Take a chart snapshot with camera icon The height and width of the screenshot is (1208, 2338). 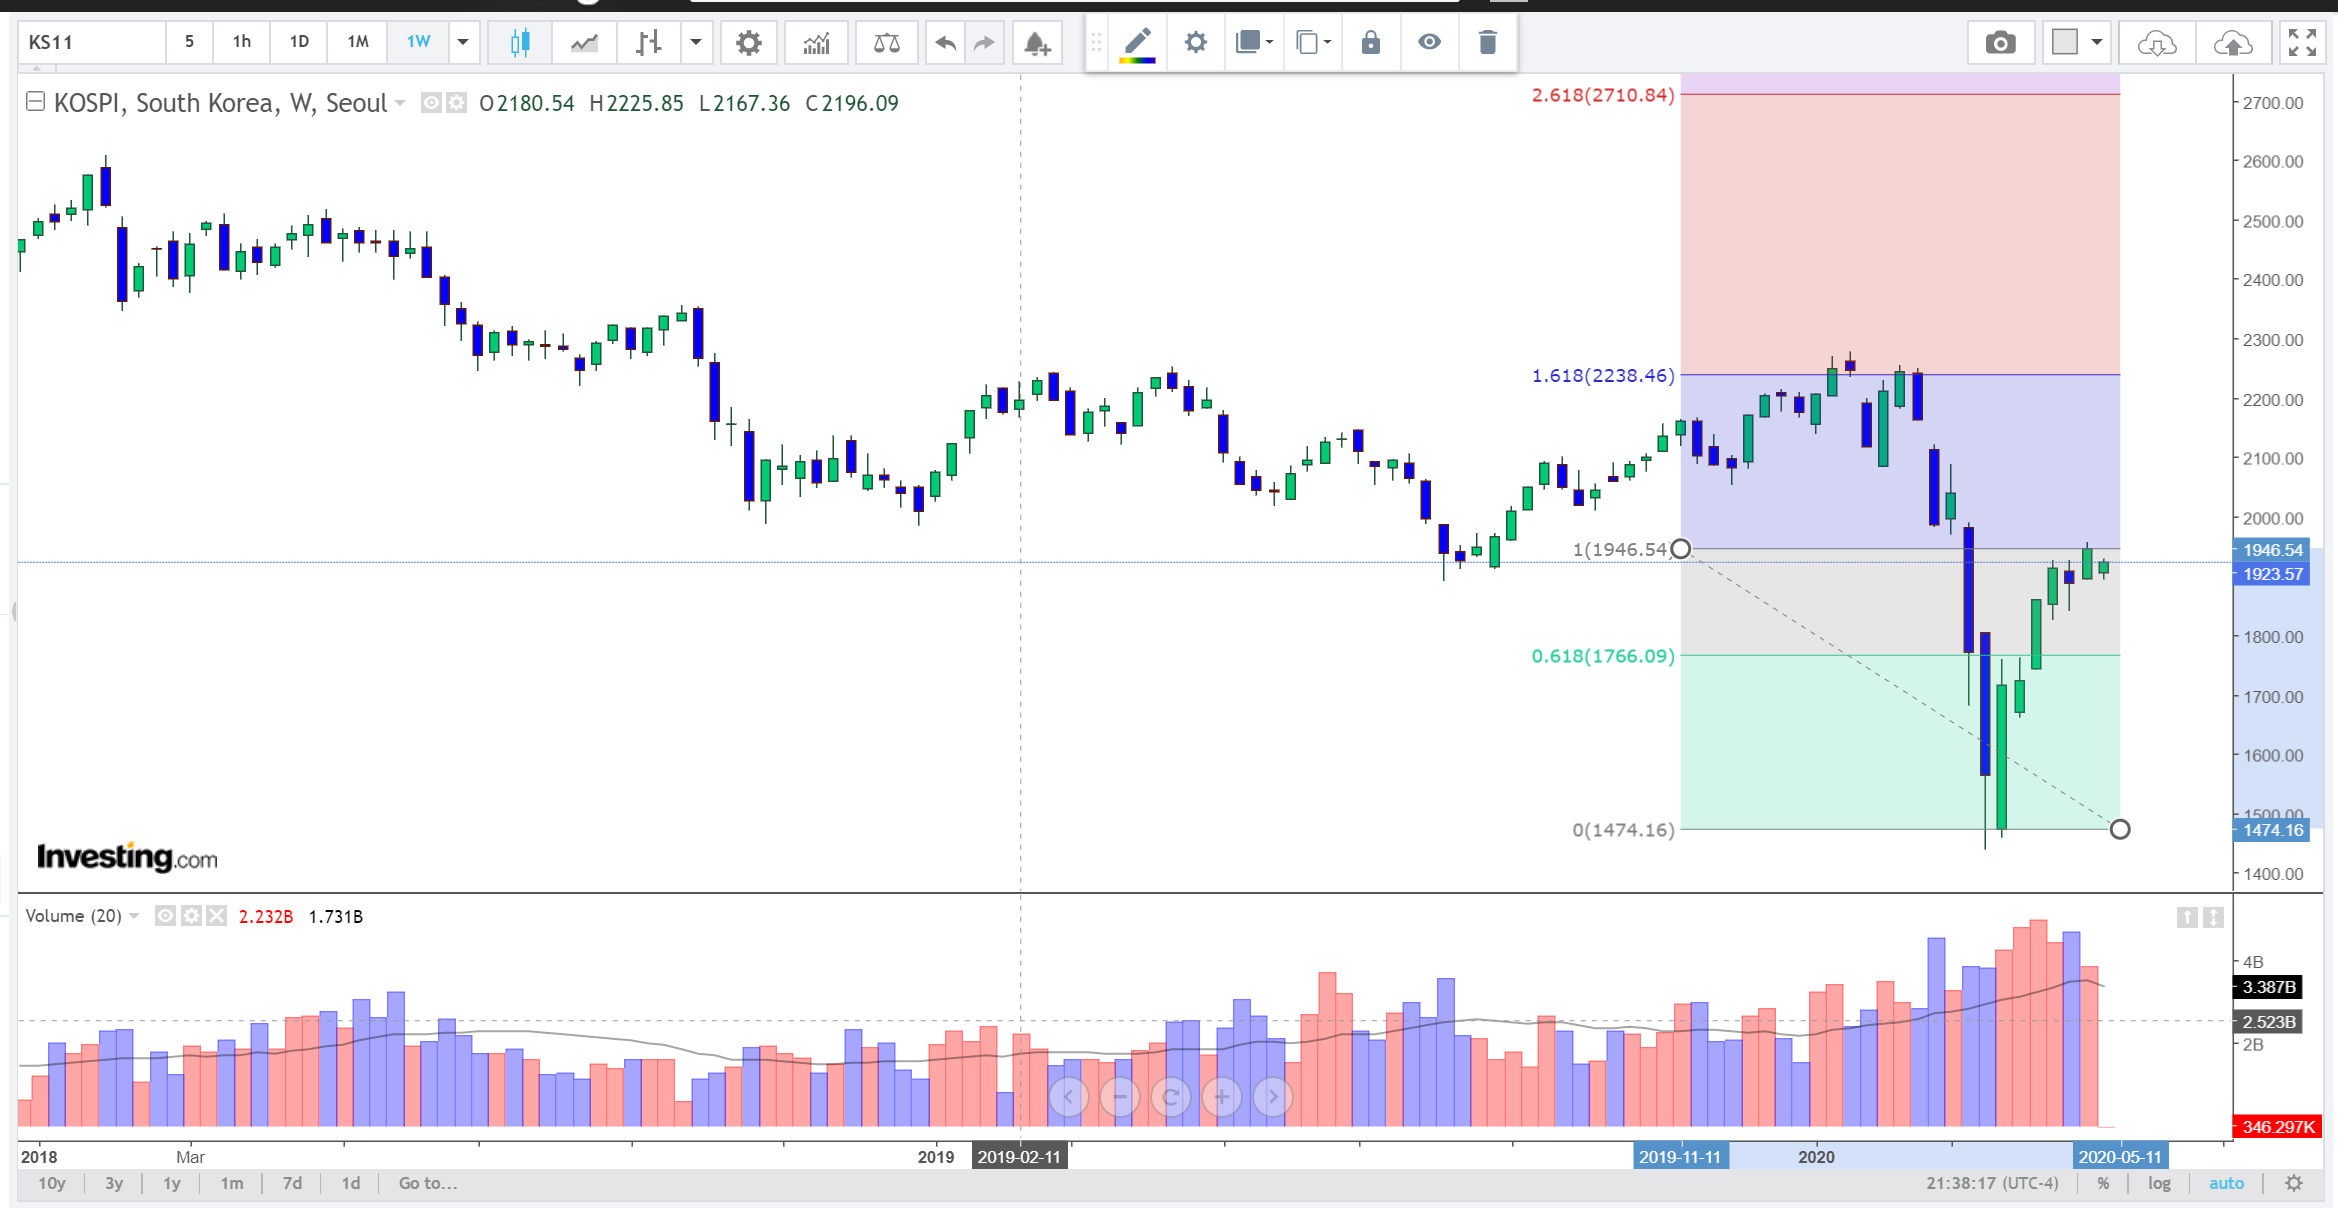[2000, 42]
